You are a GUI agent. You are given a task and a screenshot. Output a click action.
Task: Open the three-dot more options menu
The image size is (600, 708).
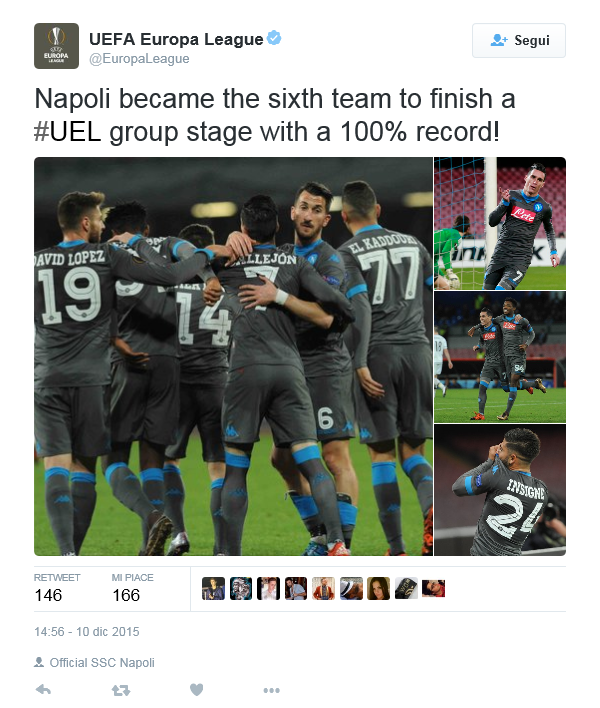coord(272,690)
